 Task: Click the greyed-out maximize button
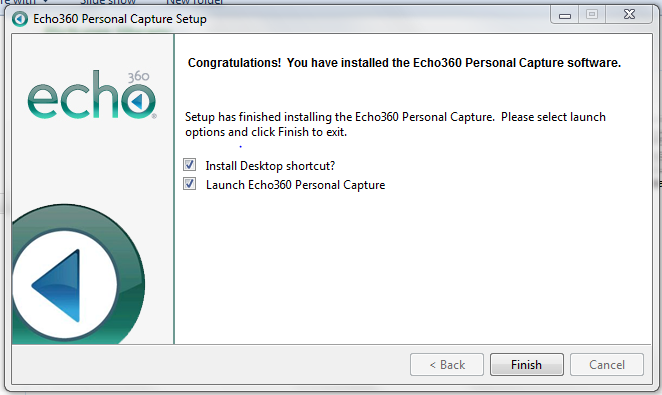click(x=592, y=15)
